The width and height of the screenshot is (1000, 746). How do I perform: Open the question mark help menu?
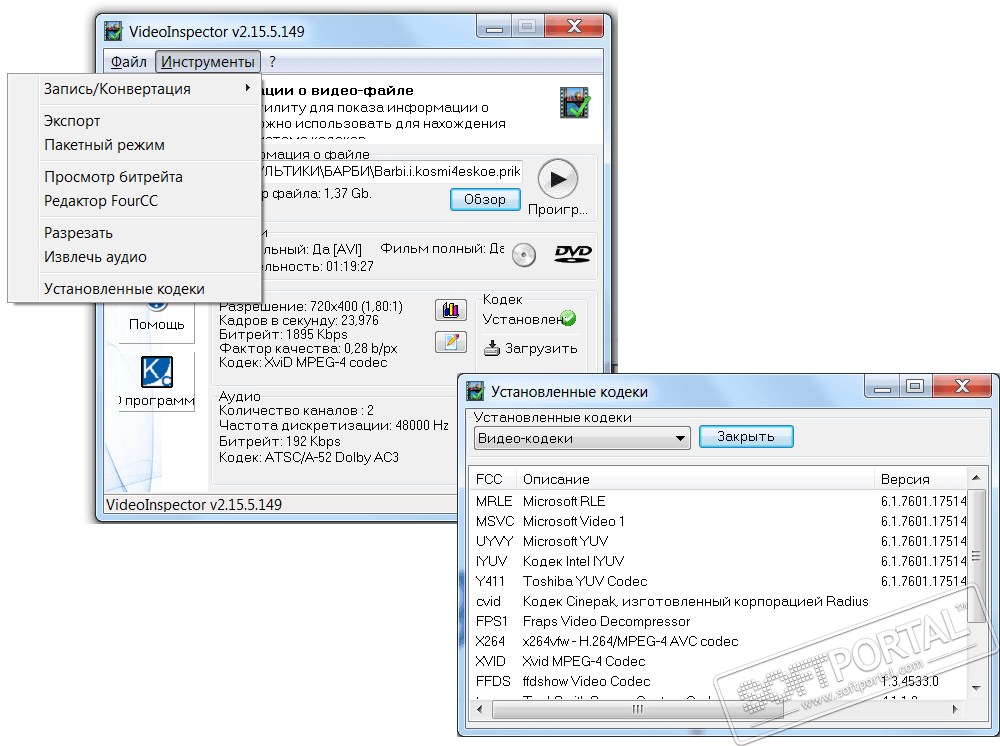tap(272, 62)
